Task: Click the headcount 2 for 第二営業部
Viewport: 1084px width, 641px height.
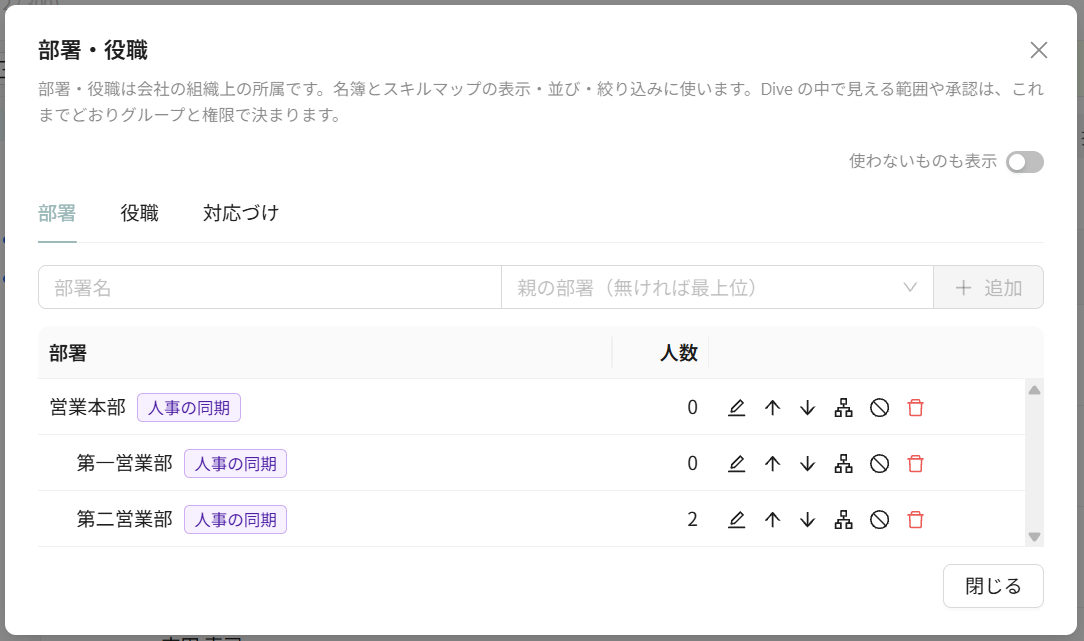Action: [692, 520]
